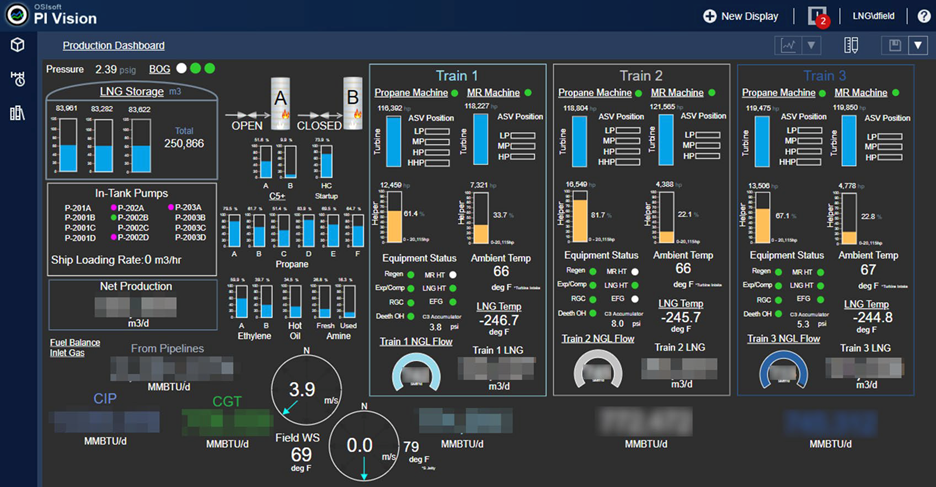Click the white BOG status indicator

pos(181,68)
